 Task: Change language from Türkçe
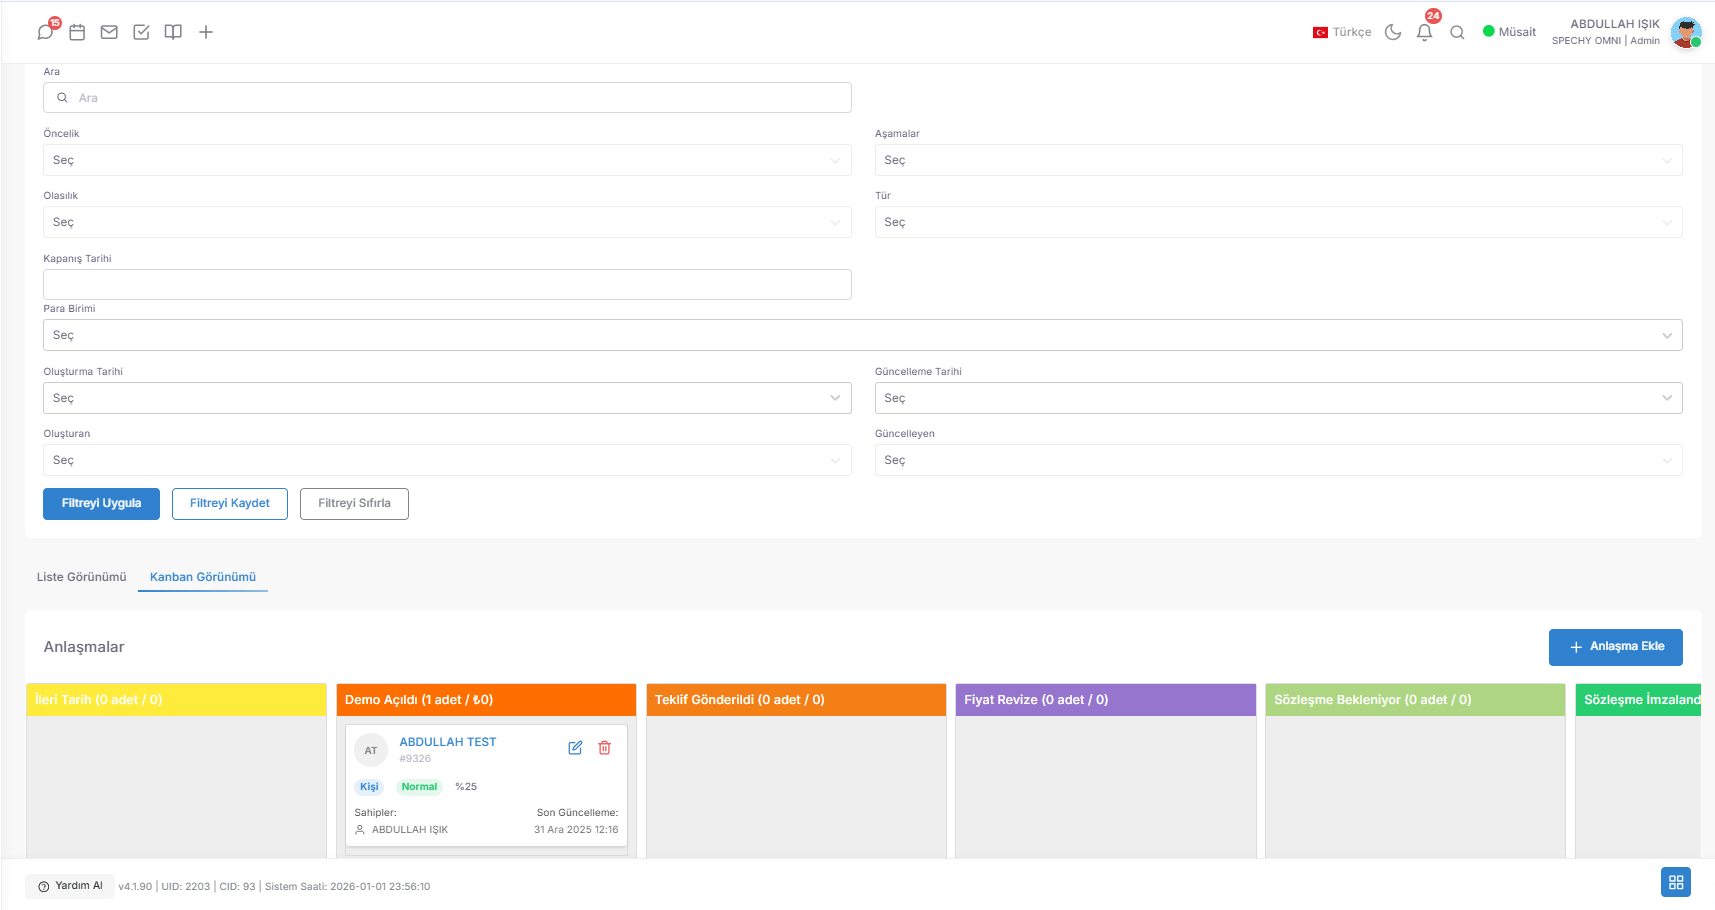coord(1342,32)
